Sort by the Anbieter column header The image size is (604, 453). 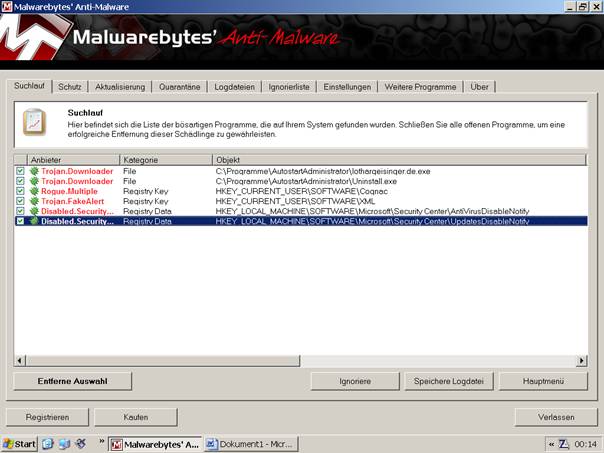[73, 160]
